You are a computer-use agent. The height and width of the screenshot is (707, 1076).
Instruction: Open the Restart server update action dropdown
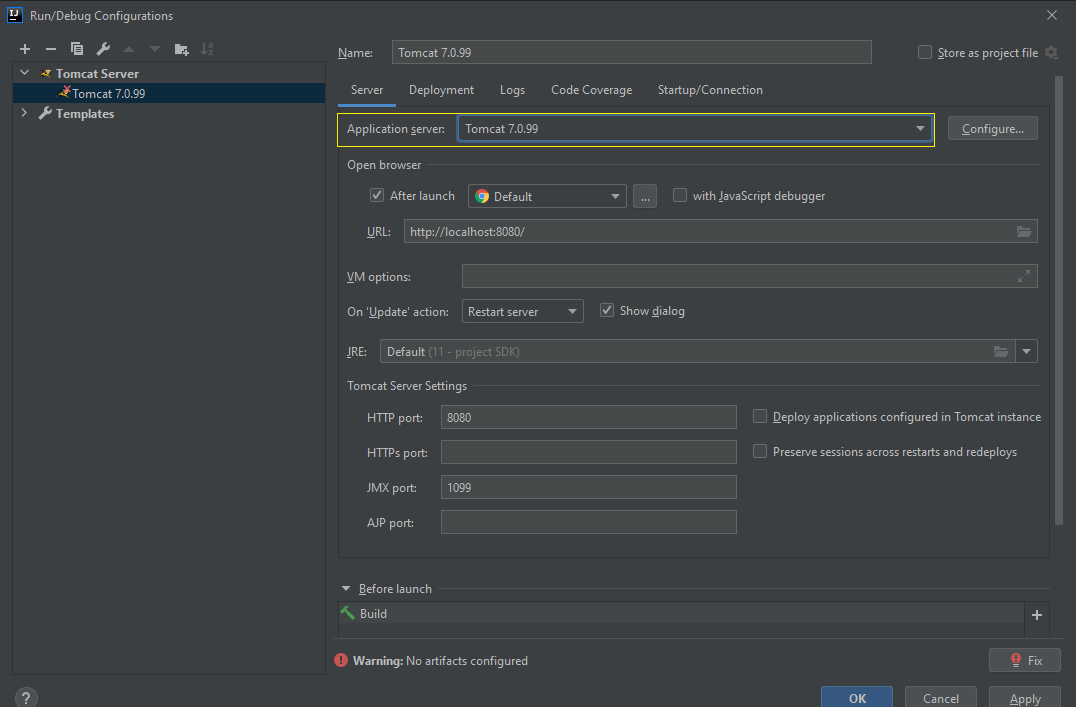tap(522, 312)
